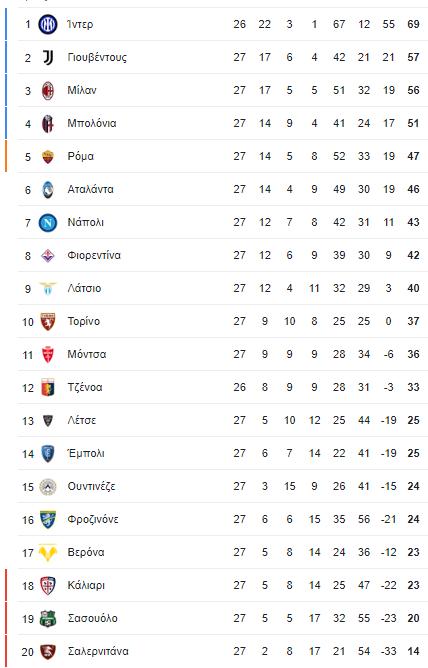
Task: Select the Genoa club crest
Action: click(x=48, y=388)
